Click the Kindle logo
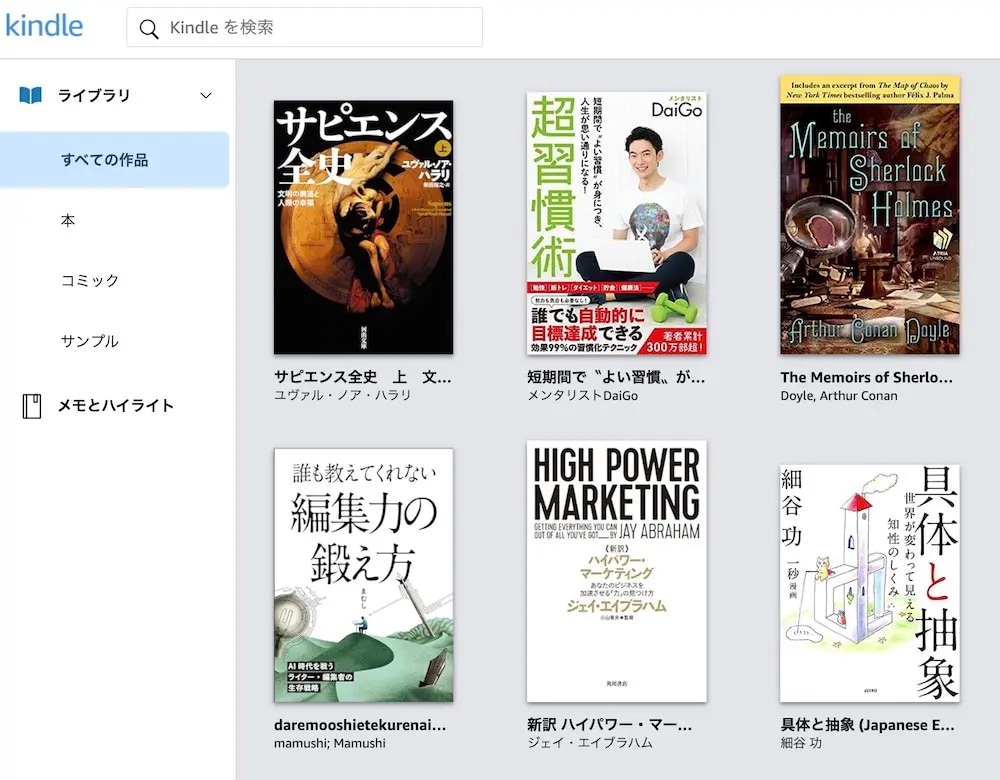1000x780 pixels. coord(44,25)
